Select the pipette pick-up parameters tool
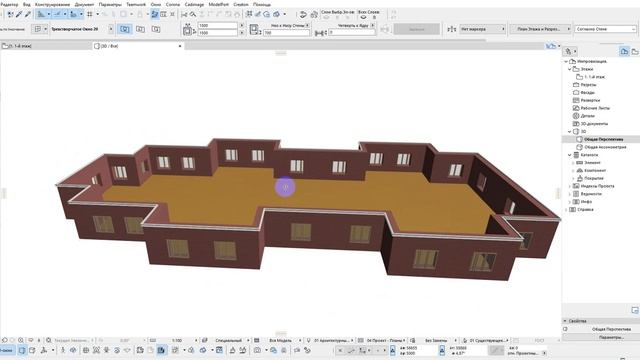The image size is (640, 360). 19,14
